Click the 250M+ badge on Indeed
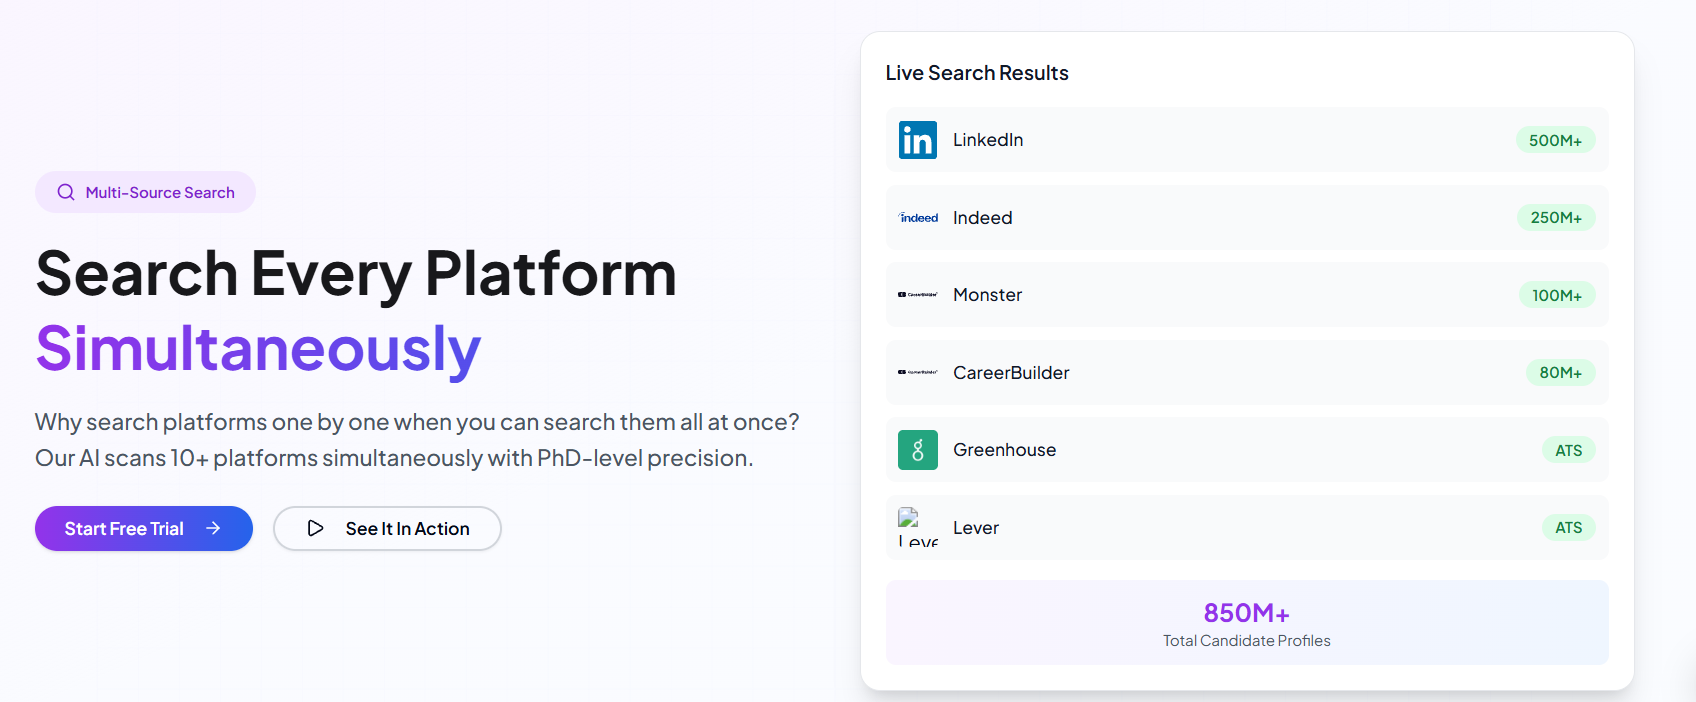The width and height of the screenshot is (1696, 702). [1556, 217]
